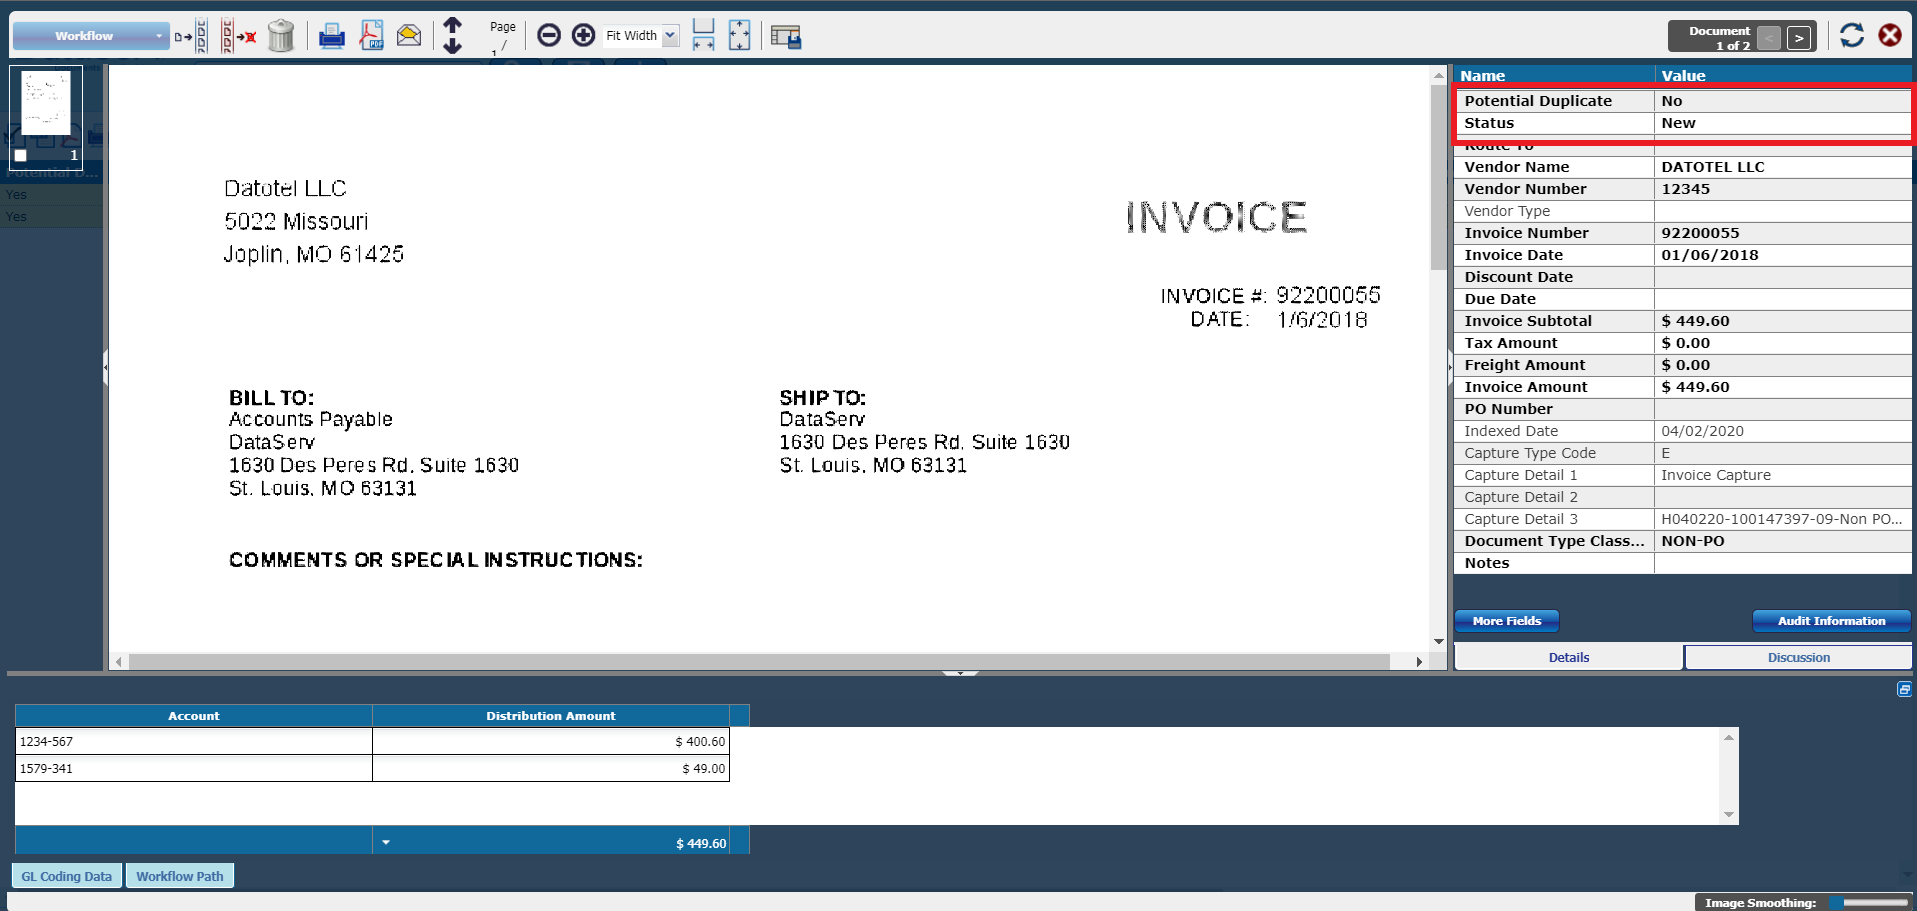The width and height of the screenshot is (1917, 911).
Task: Zoom in with the plus circle icon
Action: [584, 36]
